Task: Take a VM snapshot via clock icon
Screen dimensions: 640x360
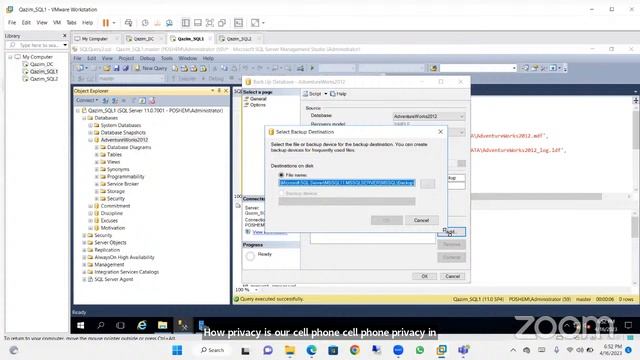Action: point(145,23)
